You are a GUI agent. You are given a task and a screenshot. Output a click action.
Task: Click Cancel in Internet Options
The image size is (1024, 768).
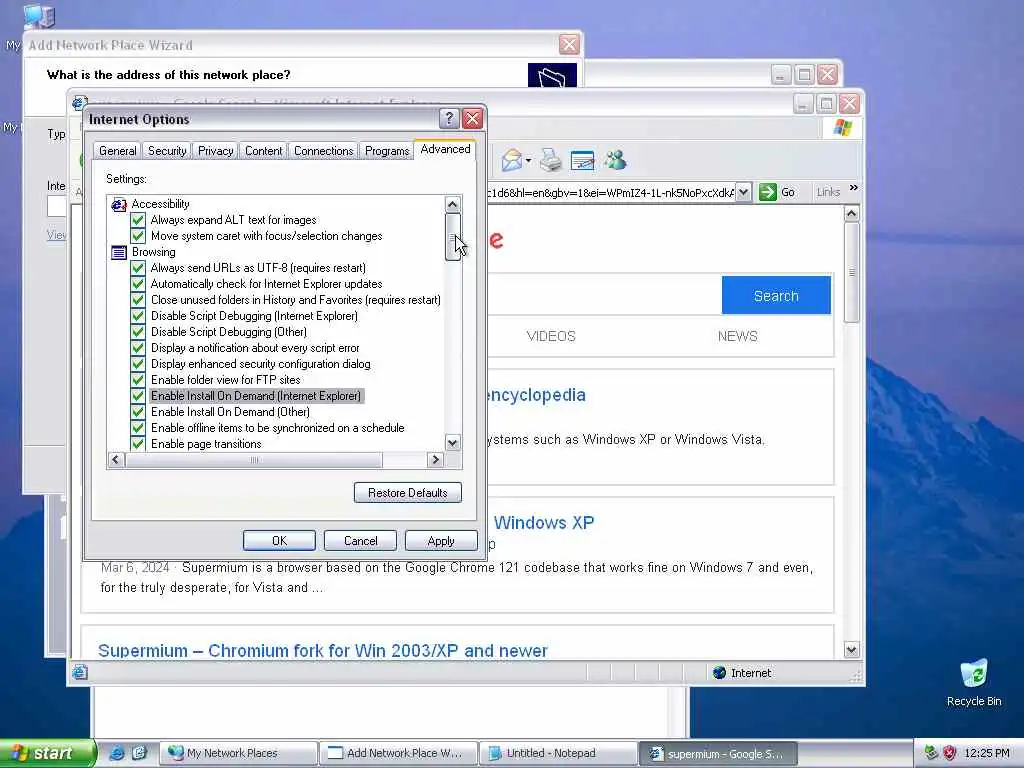[x=360, y=541]
